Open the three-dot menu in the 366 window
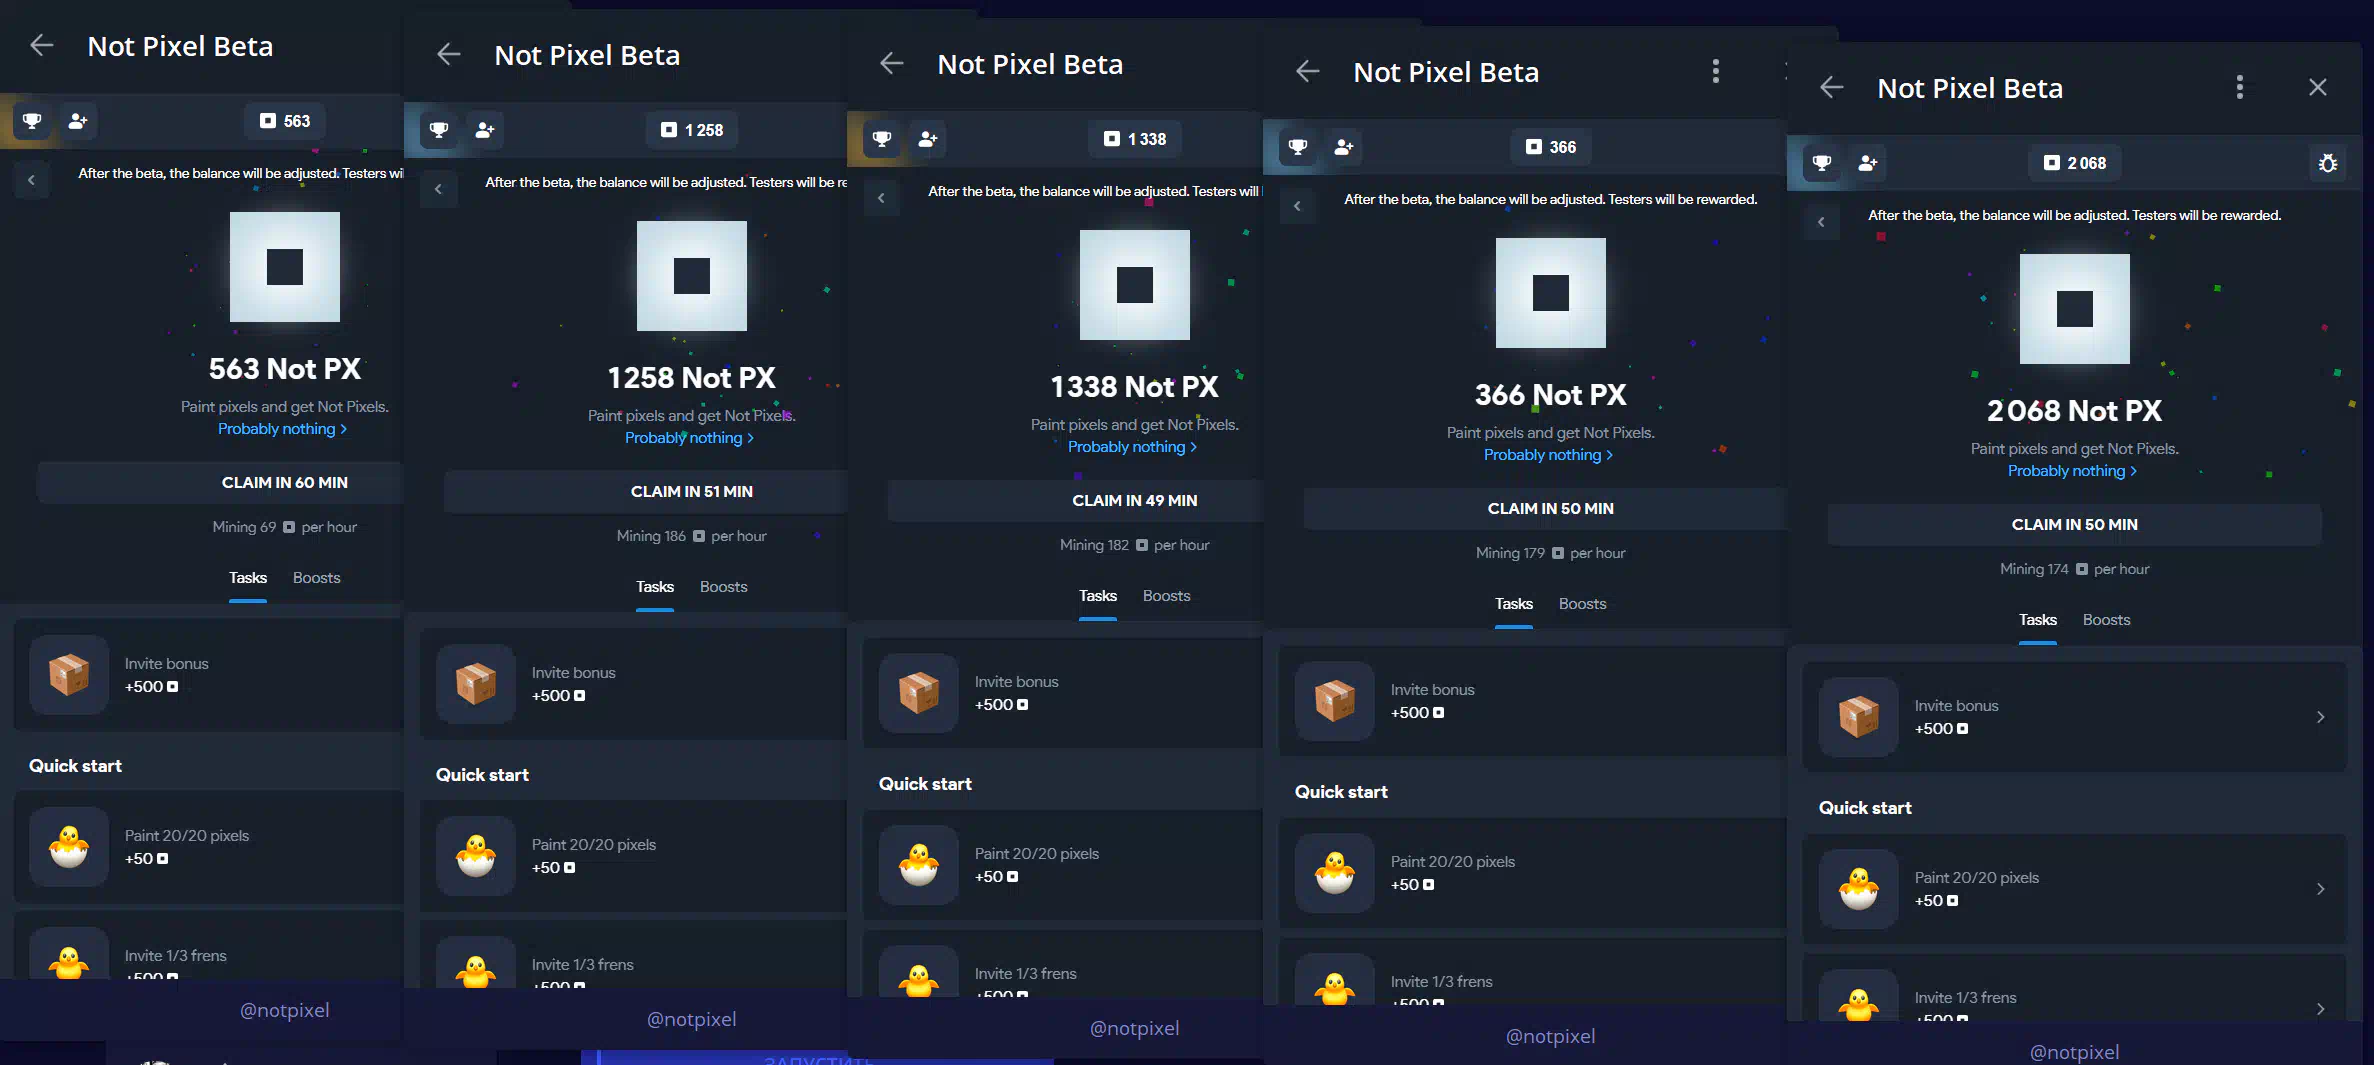The image size is (2374, 1065). tap(1716, 71)
